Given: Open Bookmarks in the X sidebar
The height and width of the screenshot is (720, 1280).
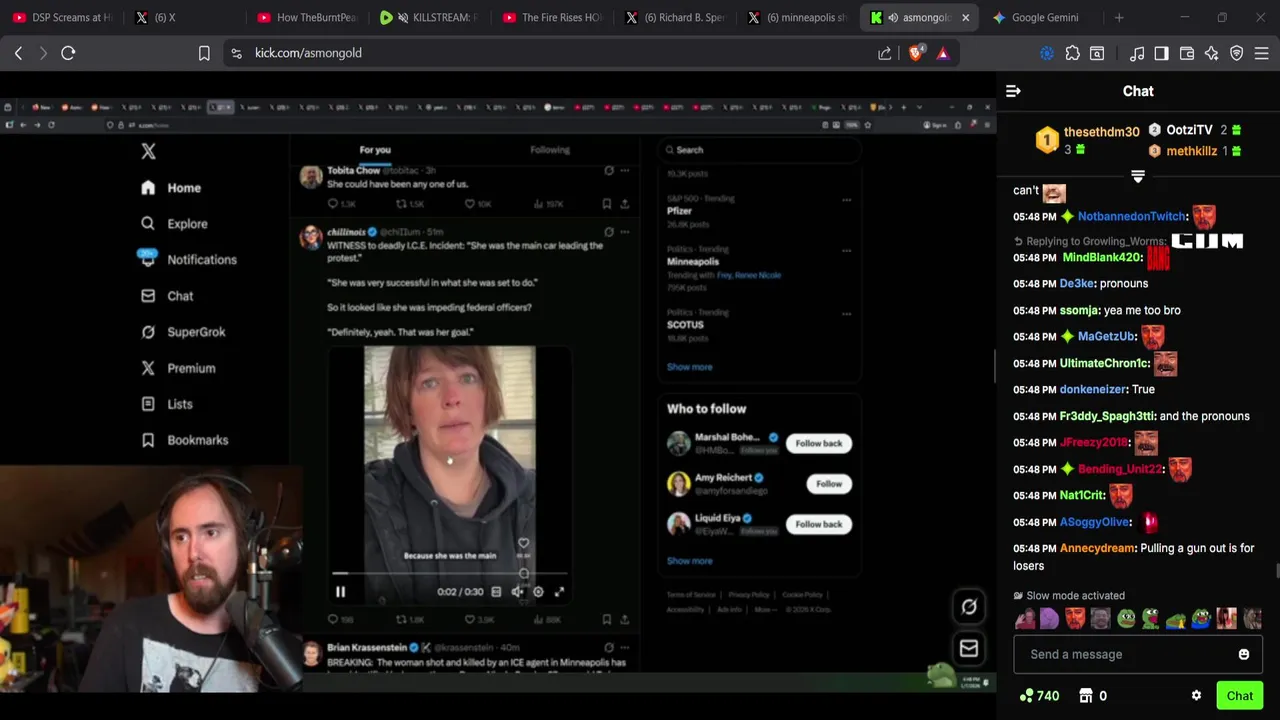Looking at the screenshot, I should click(x=184, y=439).
